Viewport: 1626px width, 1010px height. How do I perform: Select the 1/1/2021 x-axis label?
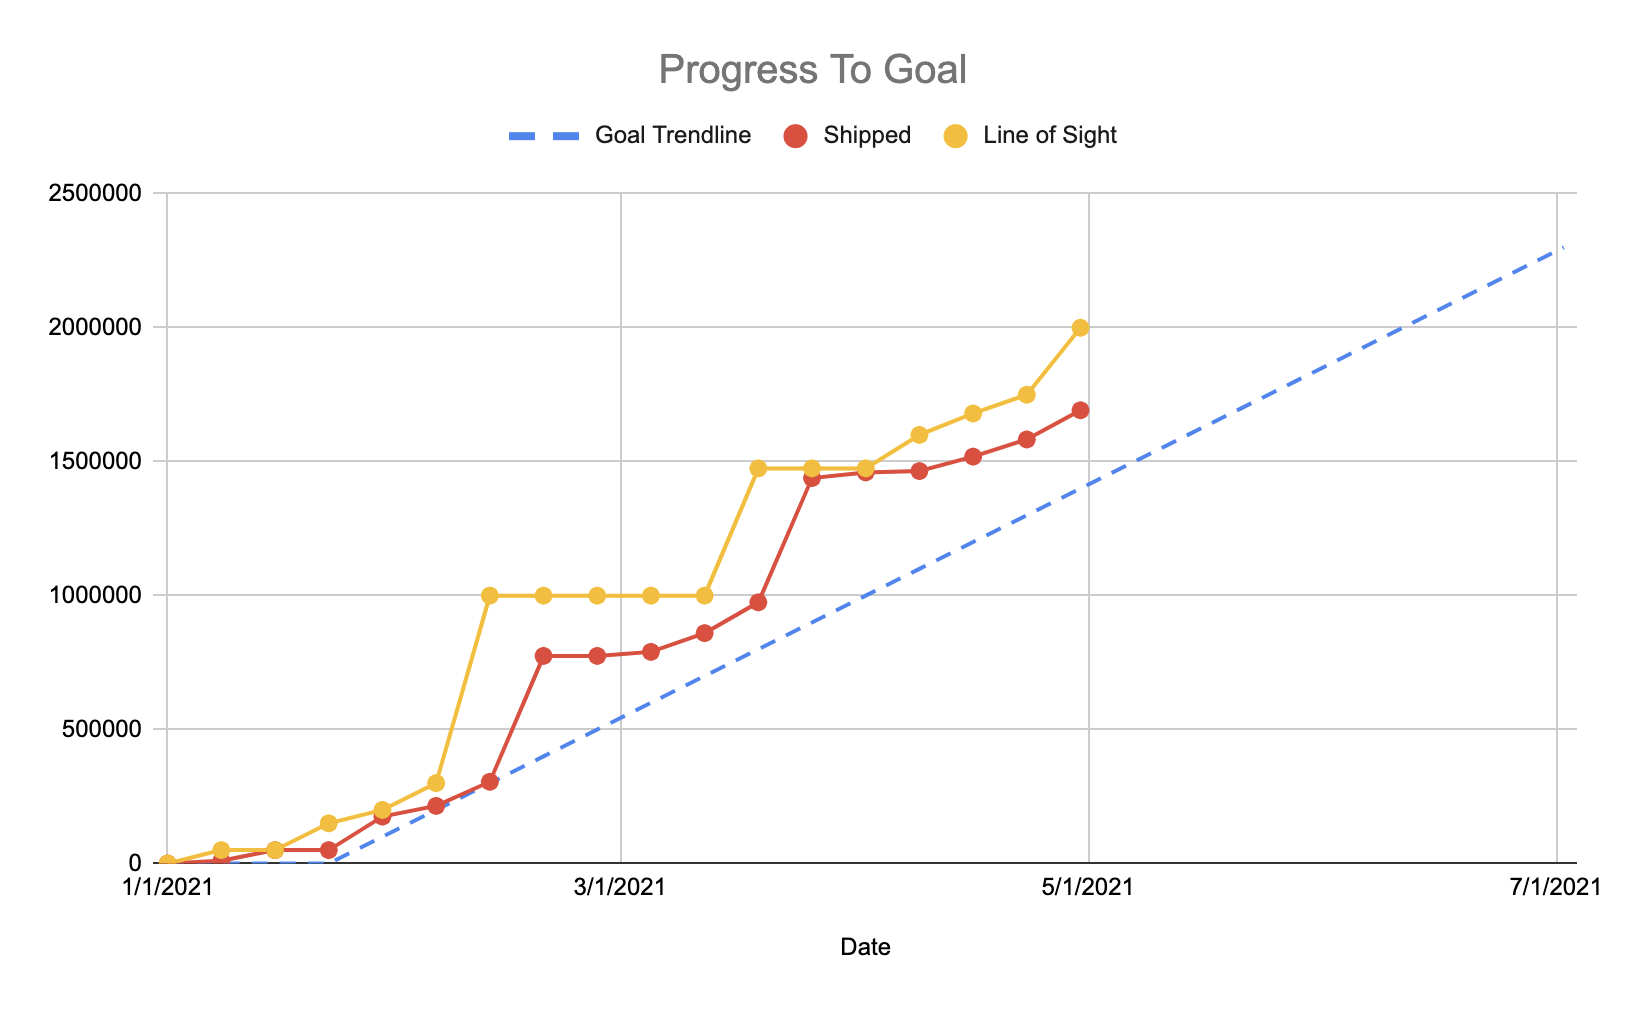(167, 888)
